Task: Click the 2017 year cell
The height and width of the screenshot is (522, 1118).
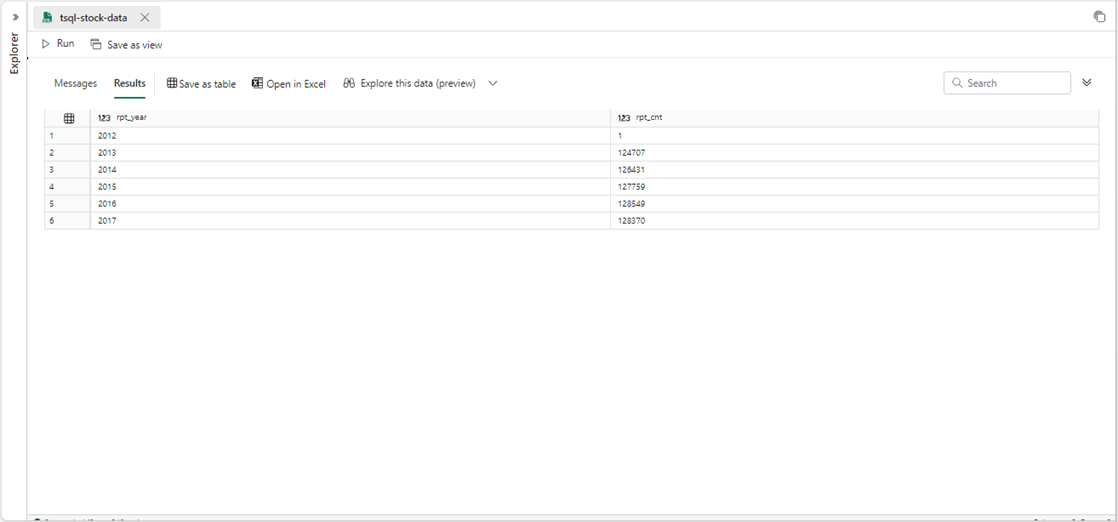Action: [x=350, y=221]
